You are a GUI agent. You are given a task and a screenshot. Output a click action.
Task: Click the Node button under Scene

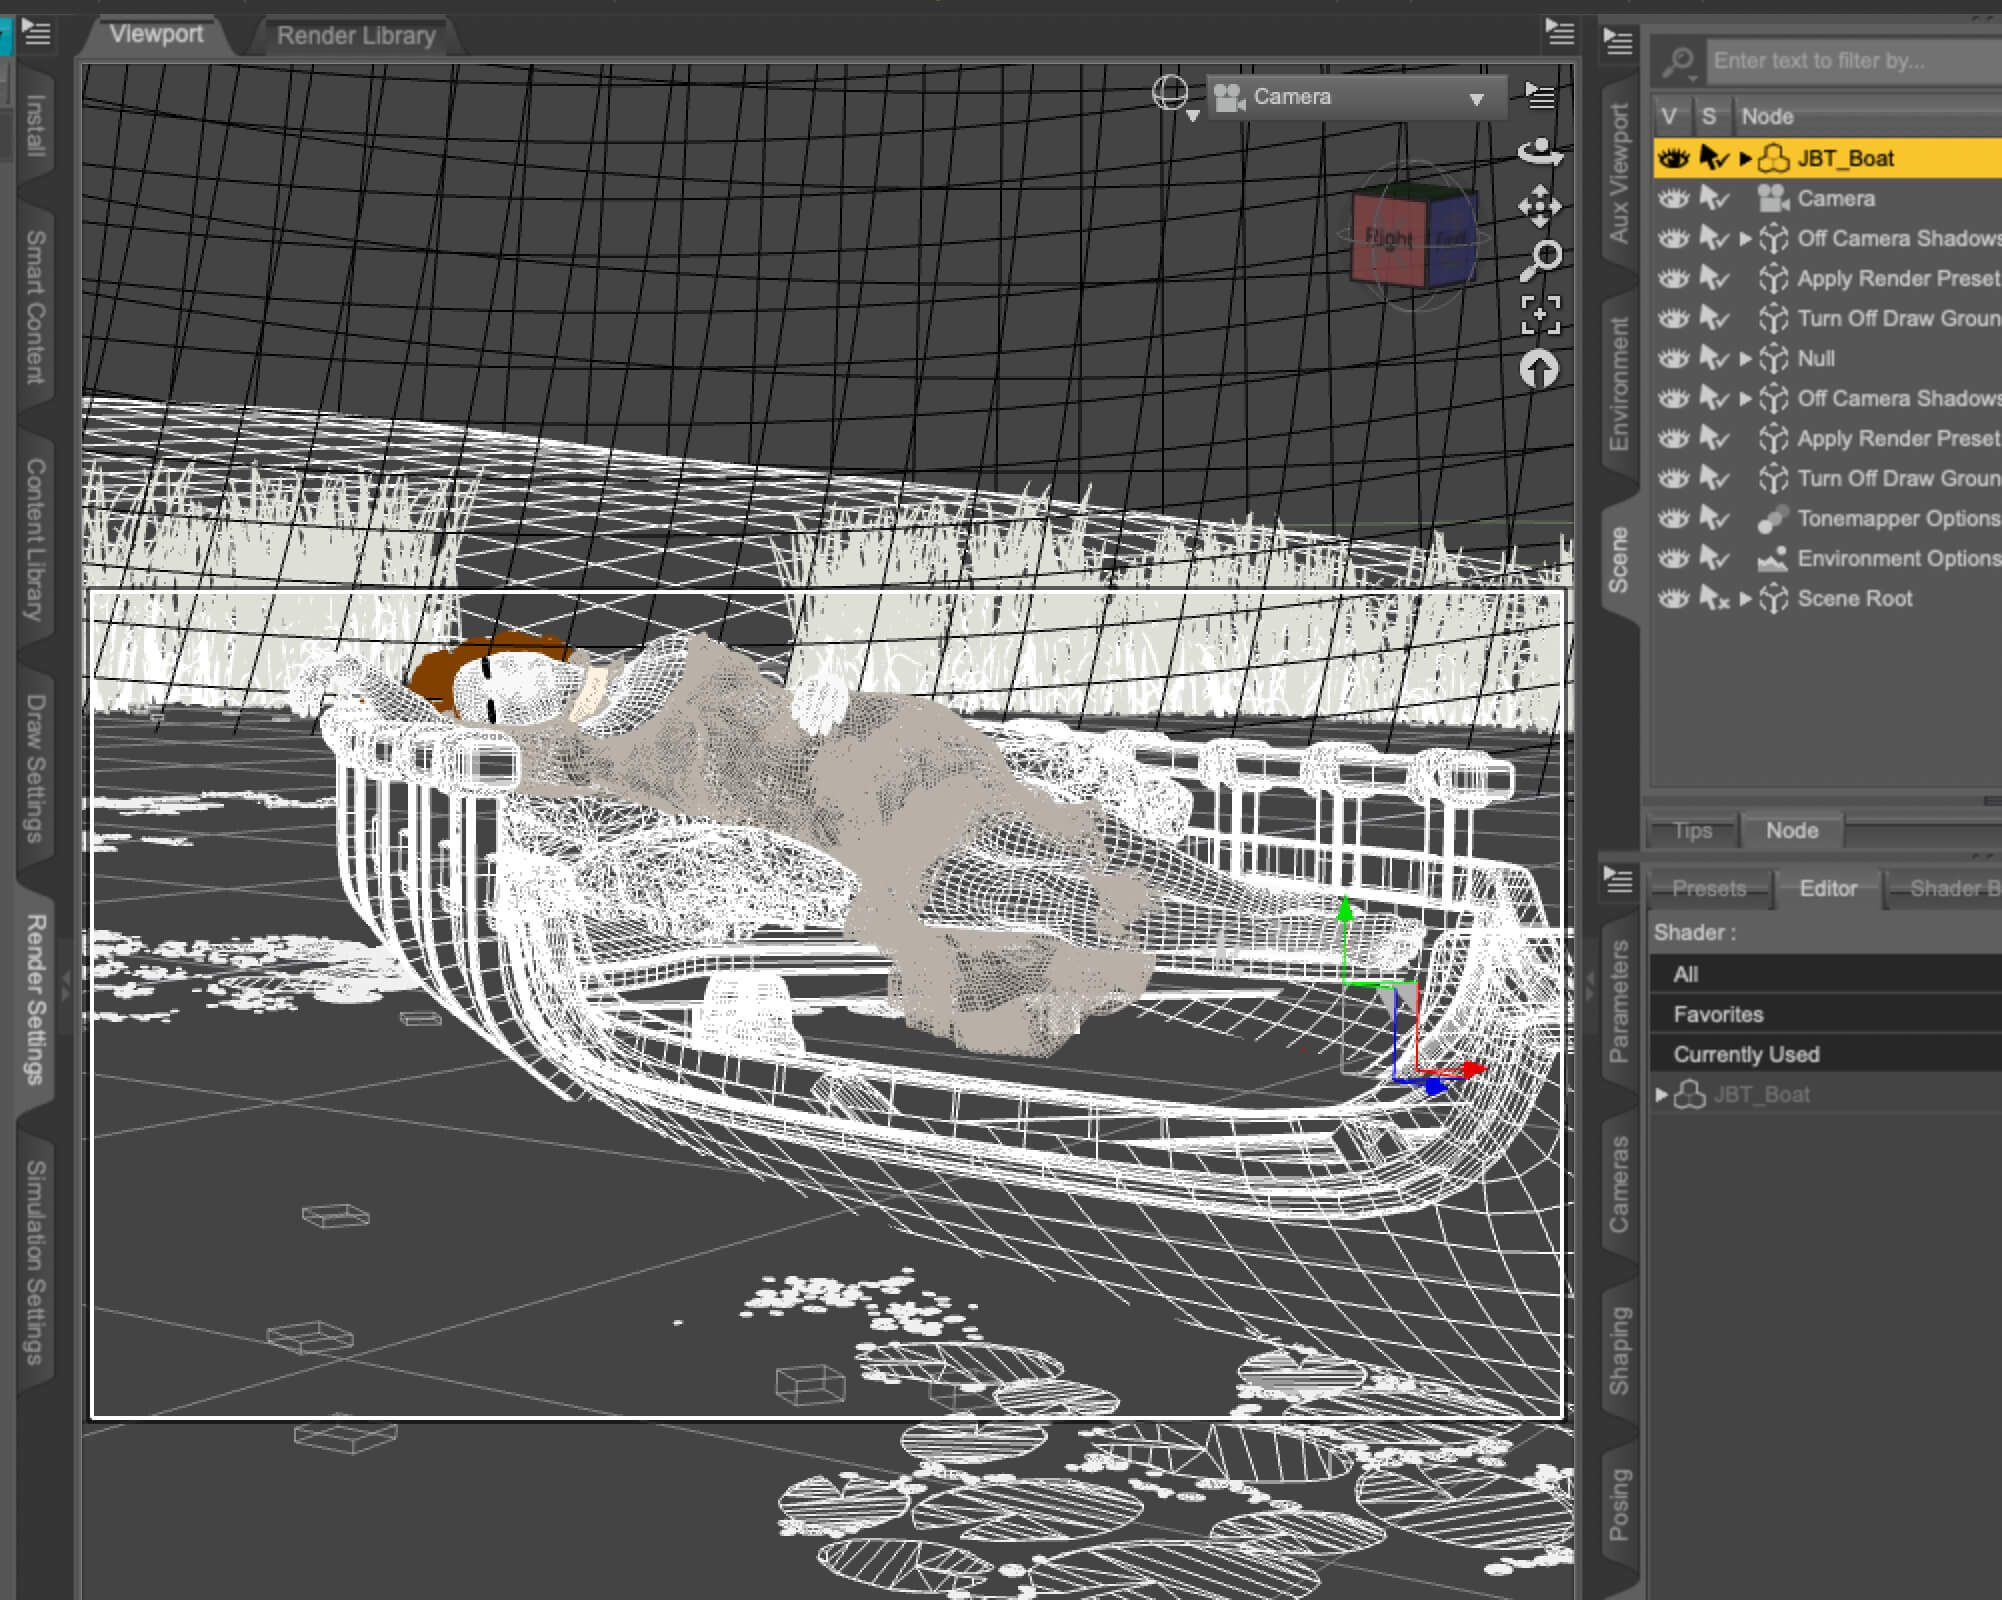coord(1792,830)
